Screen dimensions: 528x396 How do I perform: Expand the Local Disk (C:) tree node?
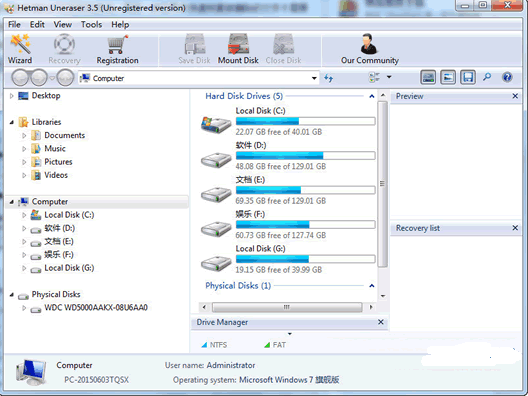24,215
